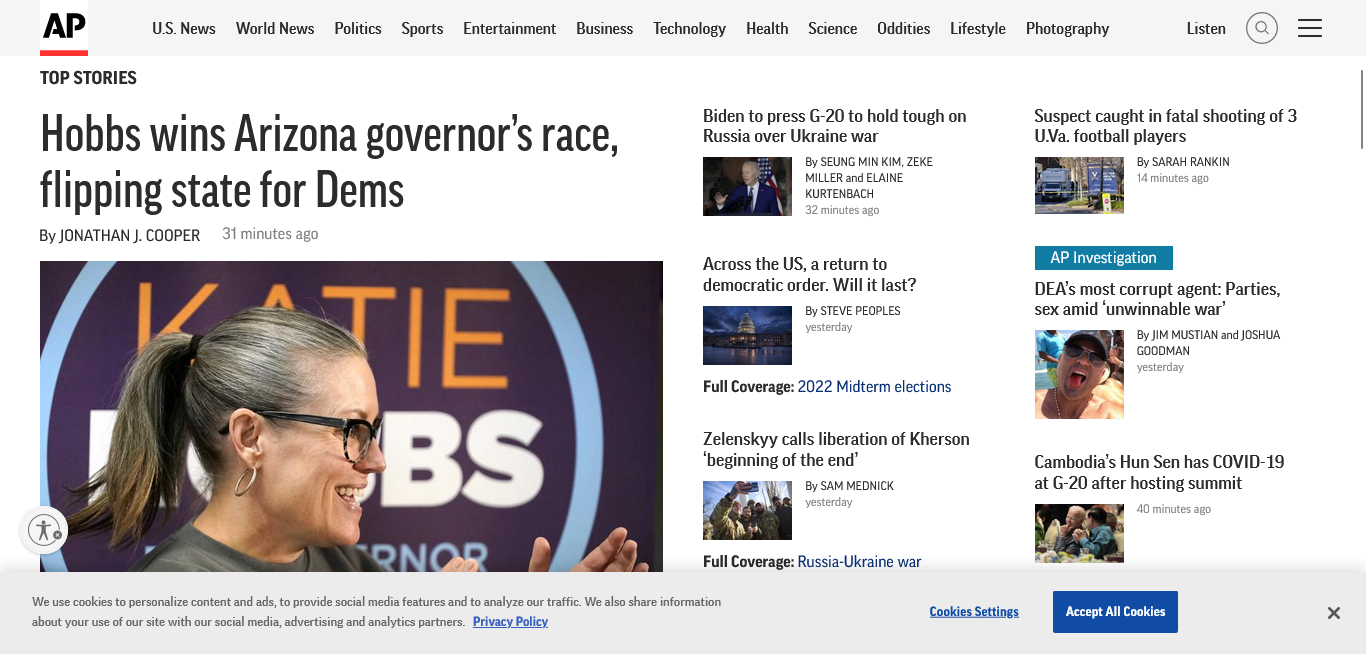This screenshot has height=654, width=1366.
Task: Open the hamburger menu icon
Action: point(1310,28)
